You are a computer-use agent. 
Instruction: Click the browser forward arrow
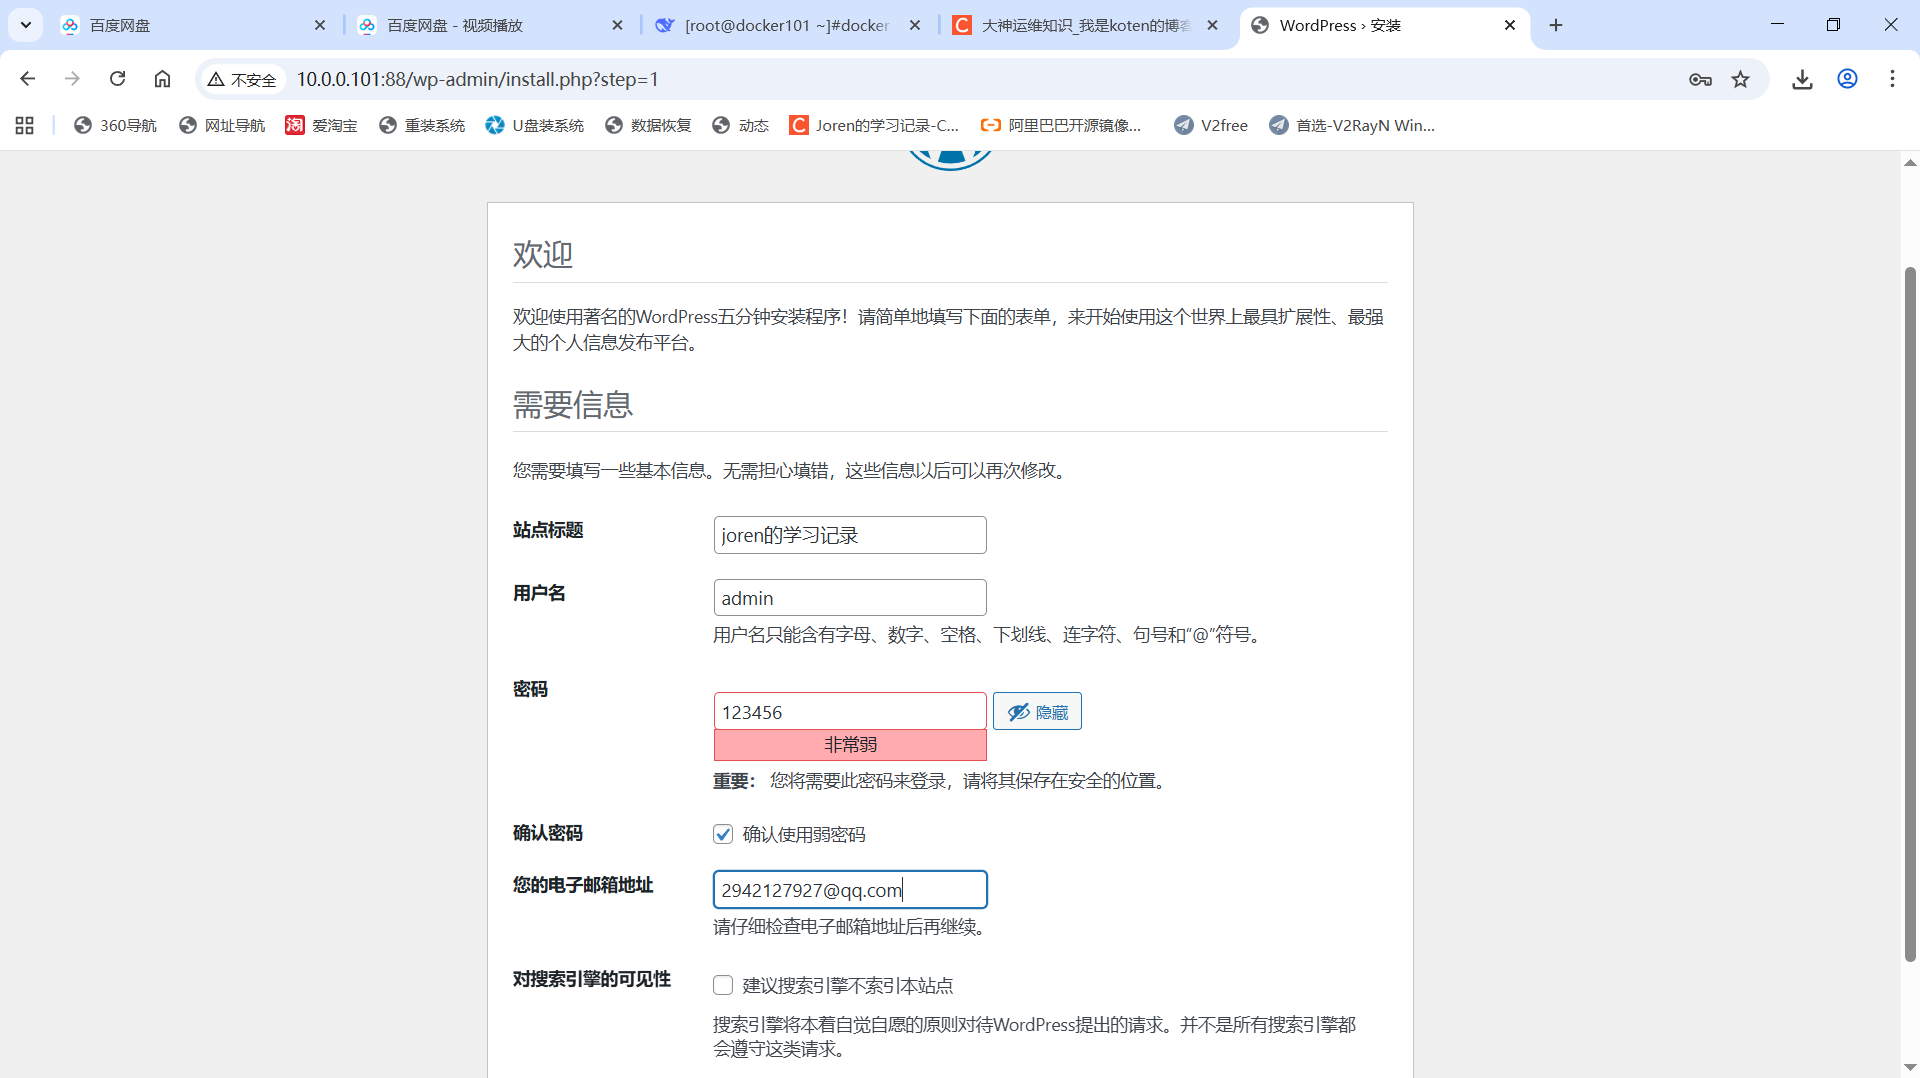click(x=72, y=79)
